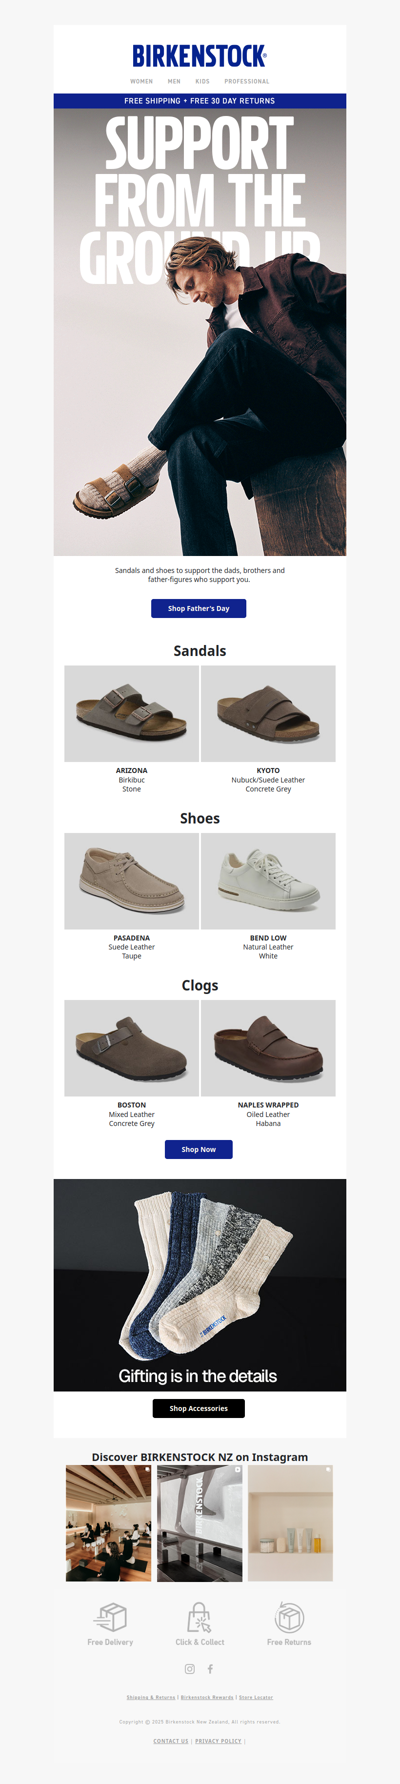Click the Shop Accessories button
The image size is (400, 1784).
[199, 1408]
